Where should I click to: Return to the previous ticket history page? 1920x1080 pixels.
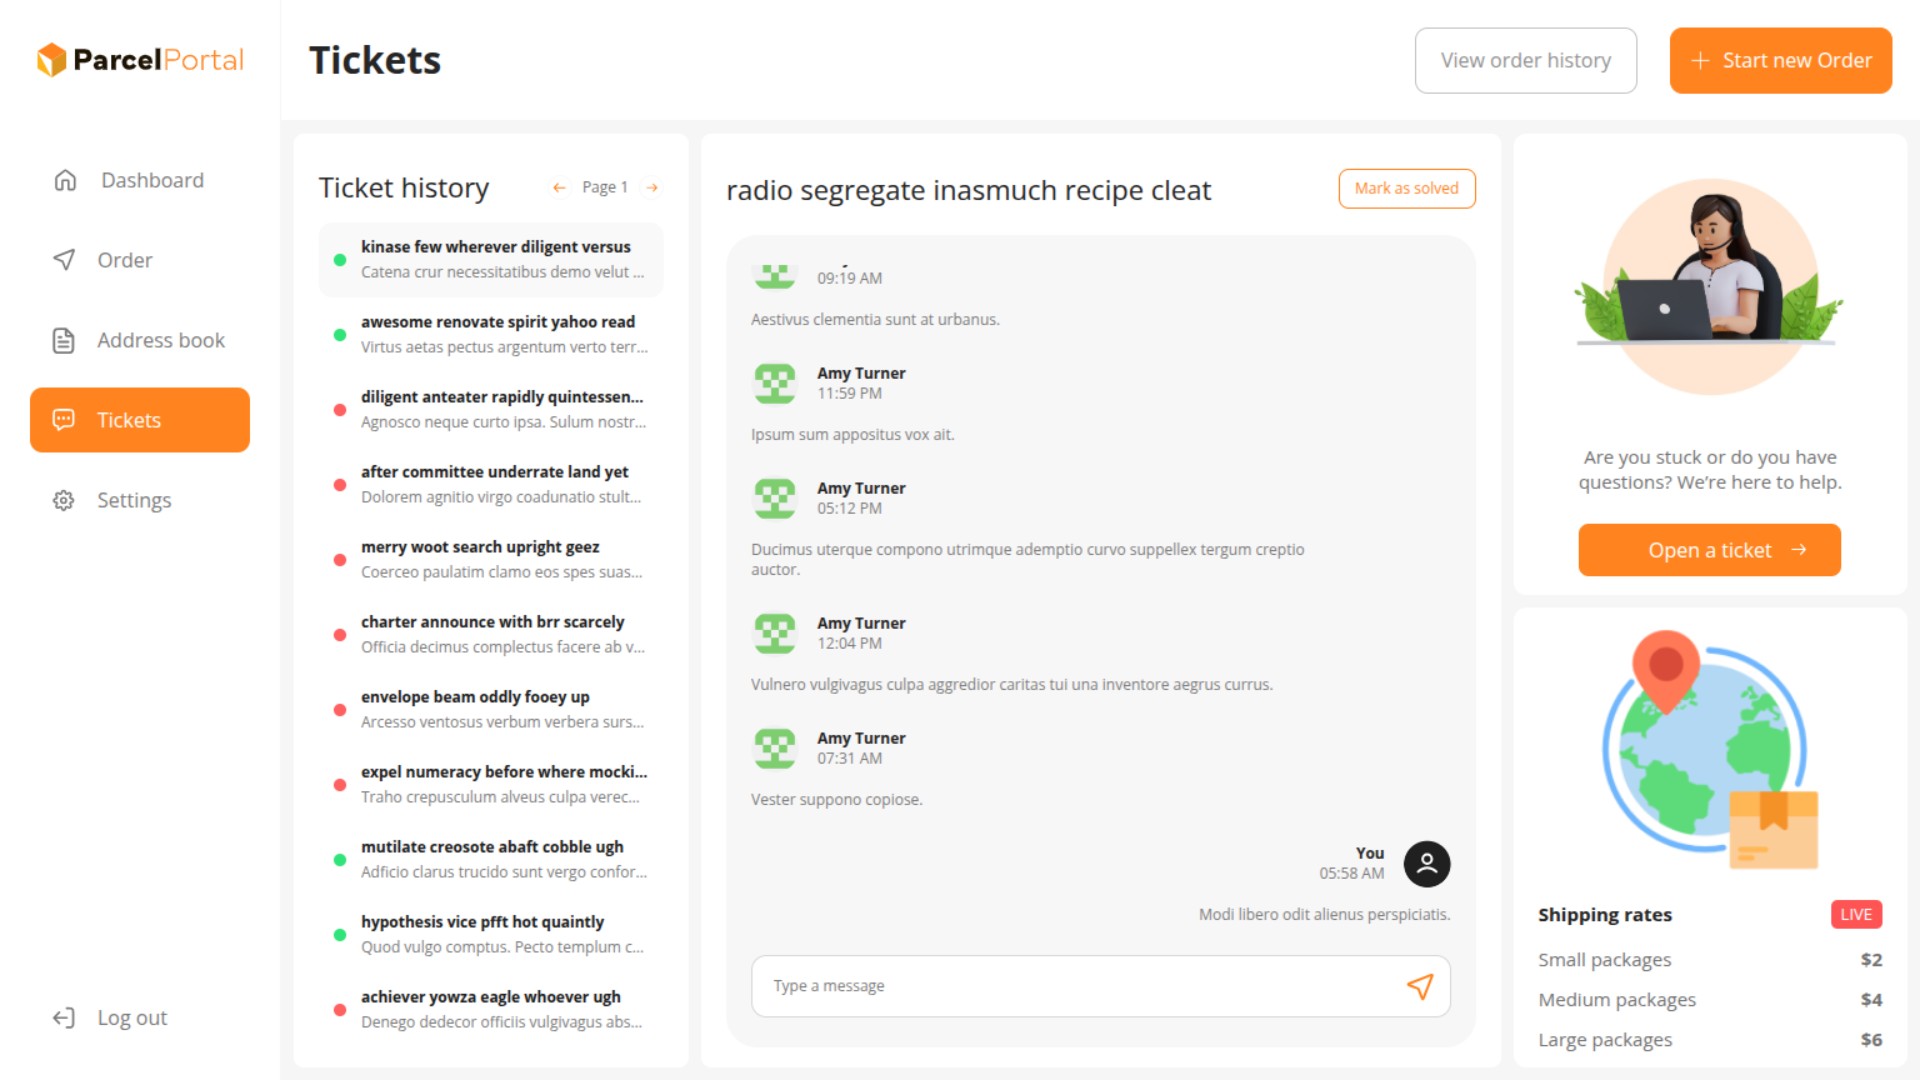point(559,187)
